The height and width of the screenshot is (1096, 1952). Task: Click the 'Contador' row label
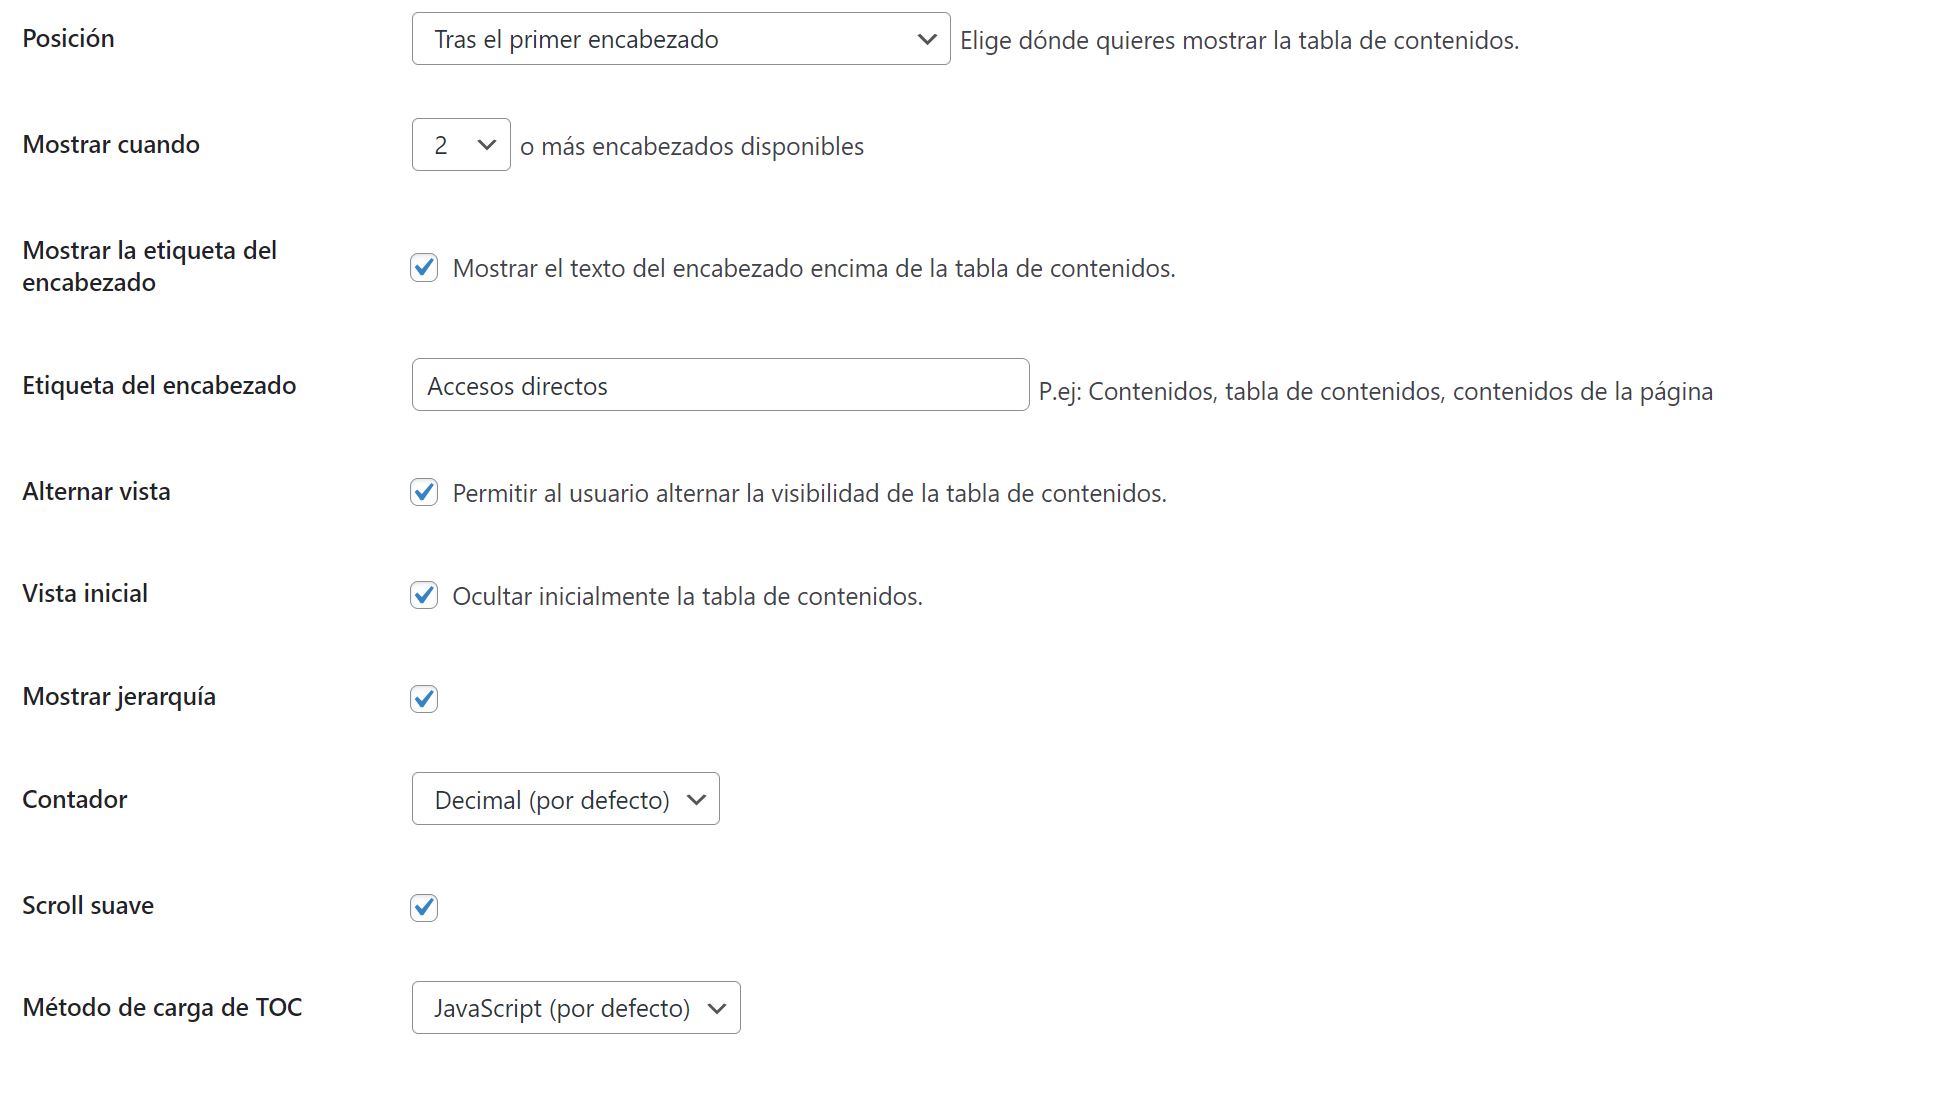(75, 800)
